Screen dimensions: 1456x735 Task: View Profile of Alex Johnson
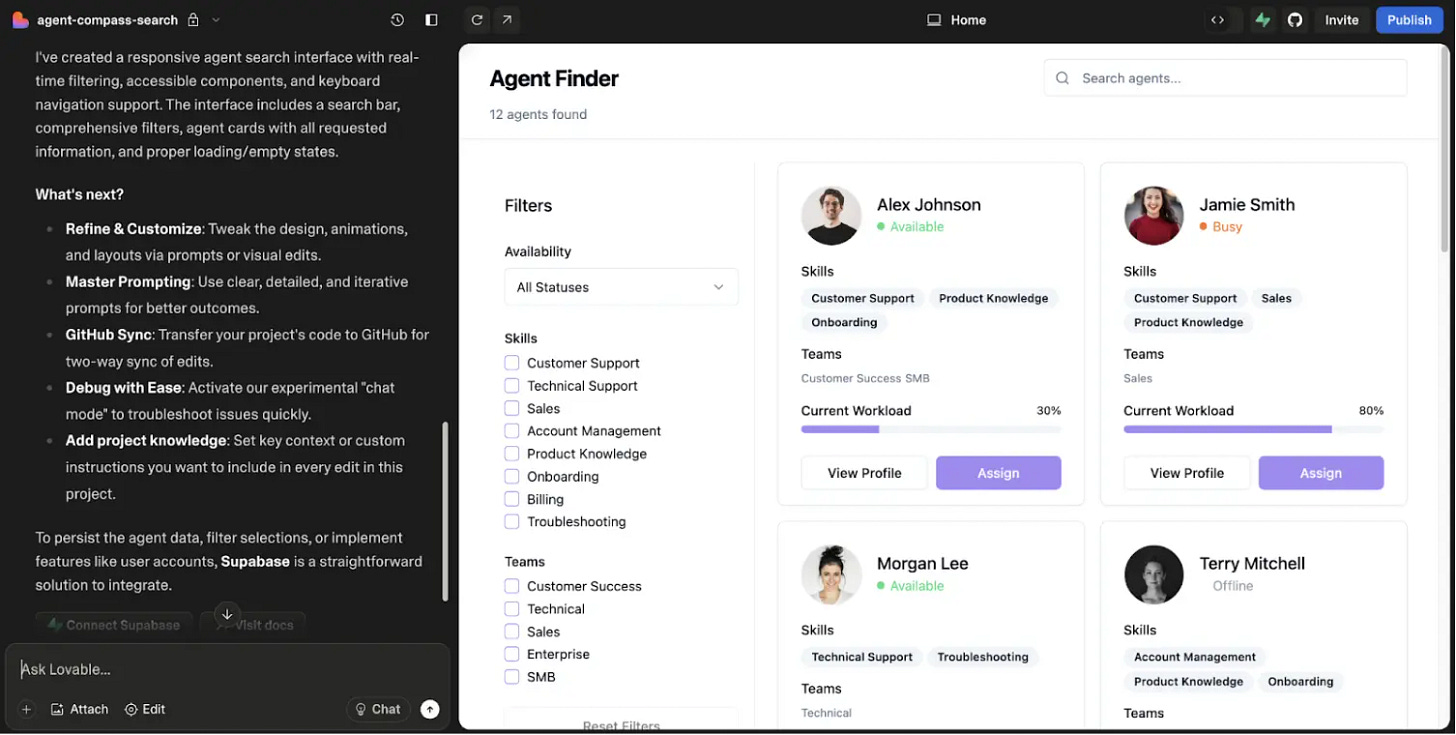pyautogui.click(x=864, y=473)
